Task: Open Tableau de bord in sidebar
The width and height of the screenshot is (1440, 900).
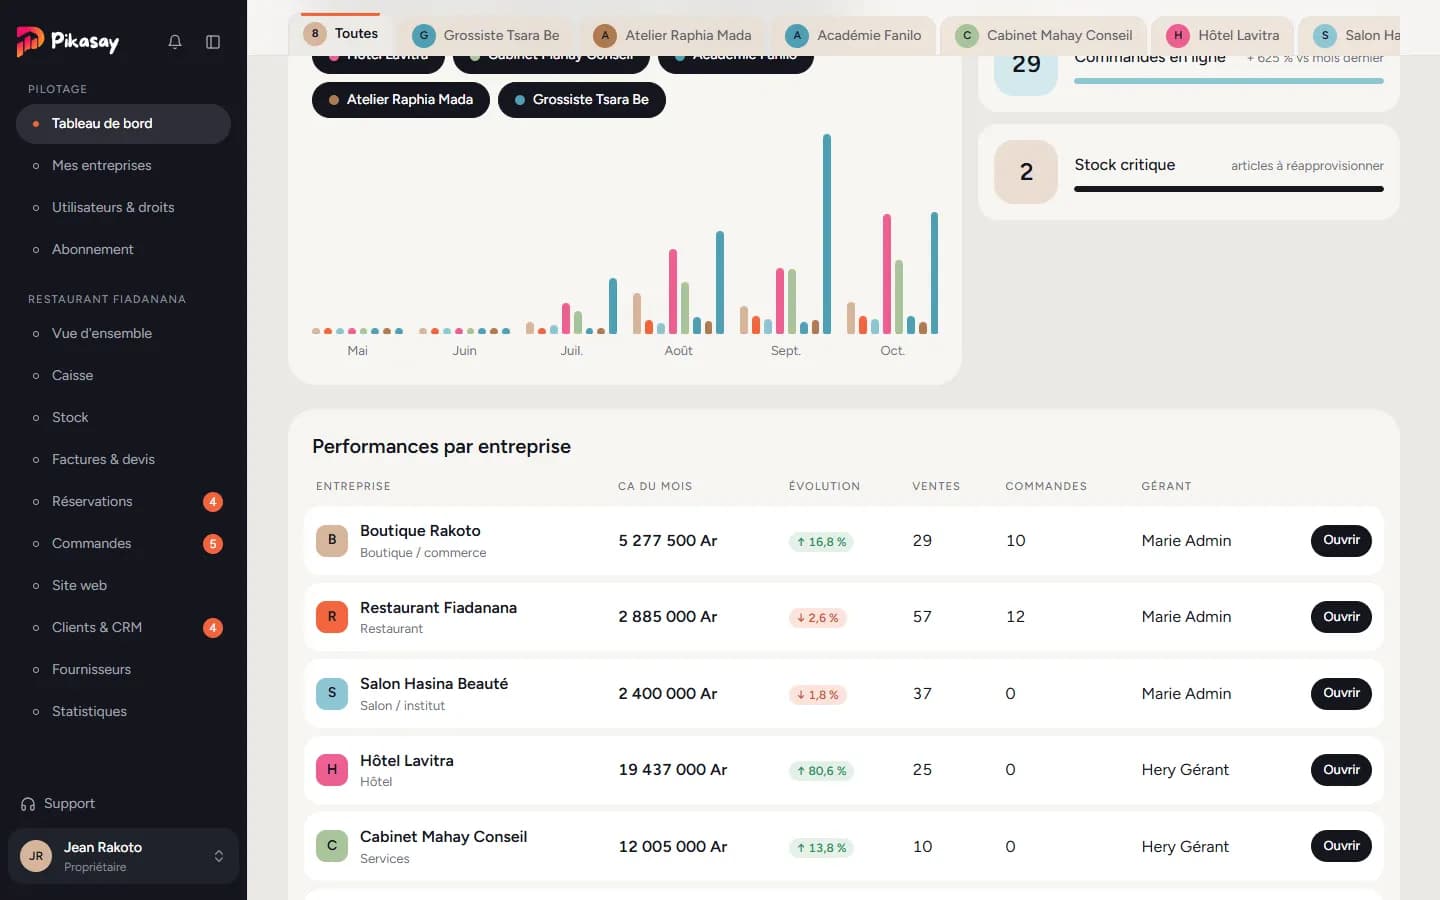Action: click(123, 124)
